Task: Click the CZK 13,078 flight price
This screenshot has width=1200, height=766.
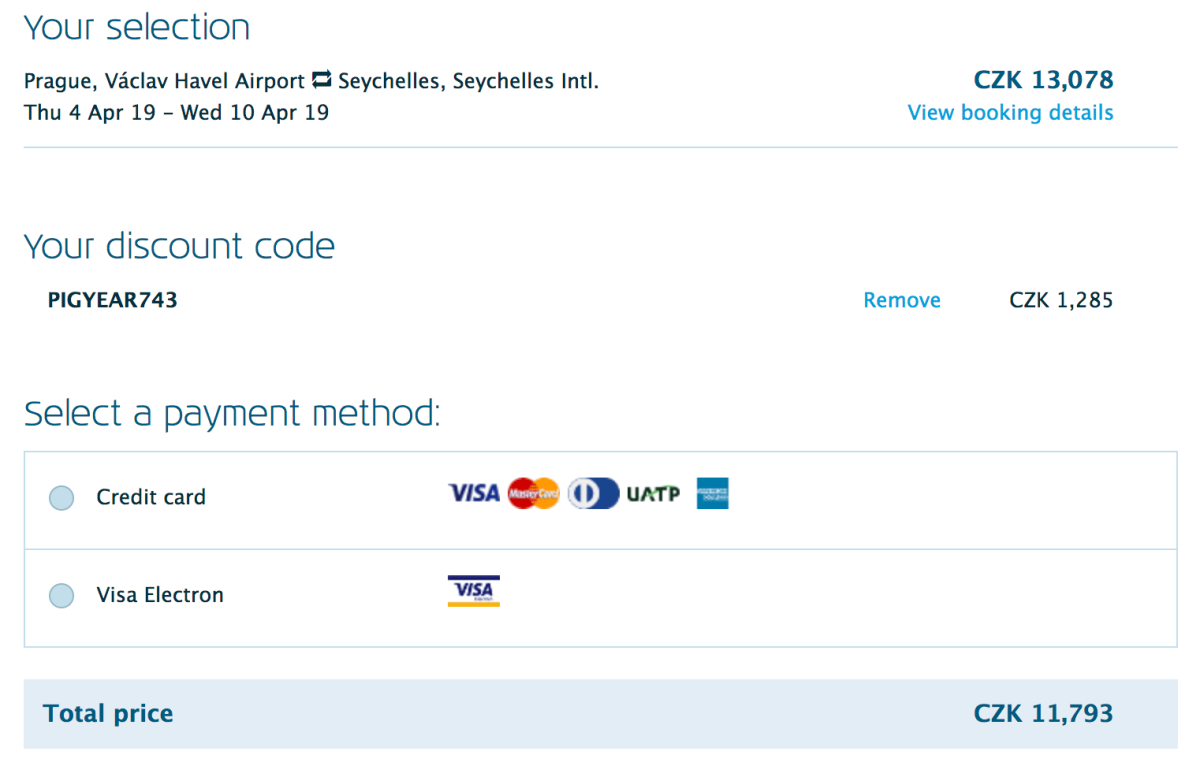Action: pyautogui.click(x=1043, y=80)
